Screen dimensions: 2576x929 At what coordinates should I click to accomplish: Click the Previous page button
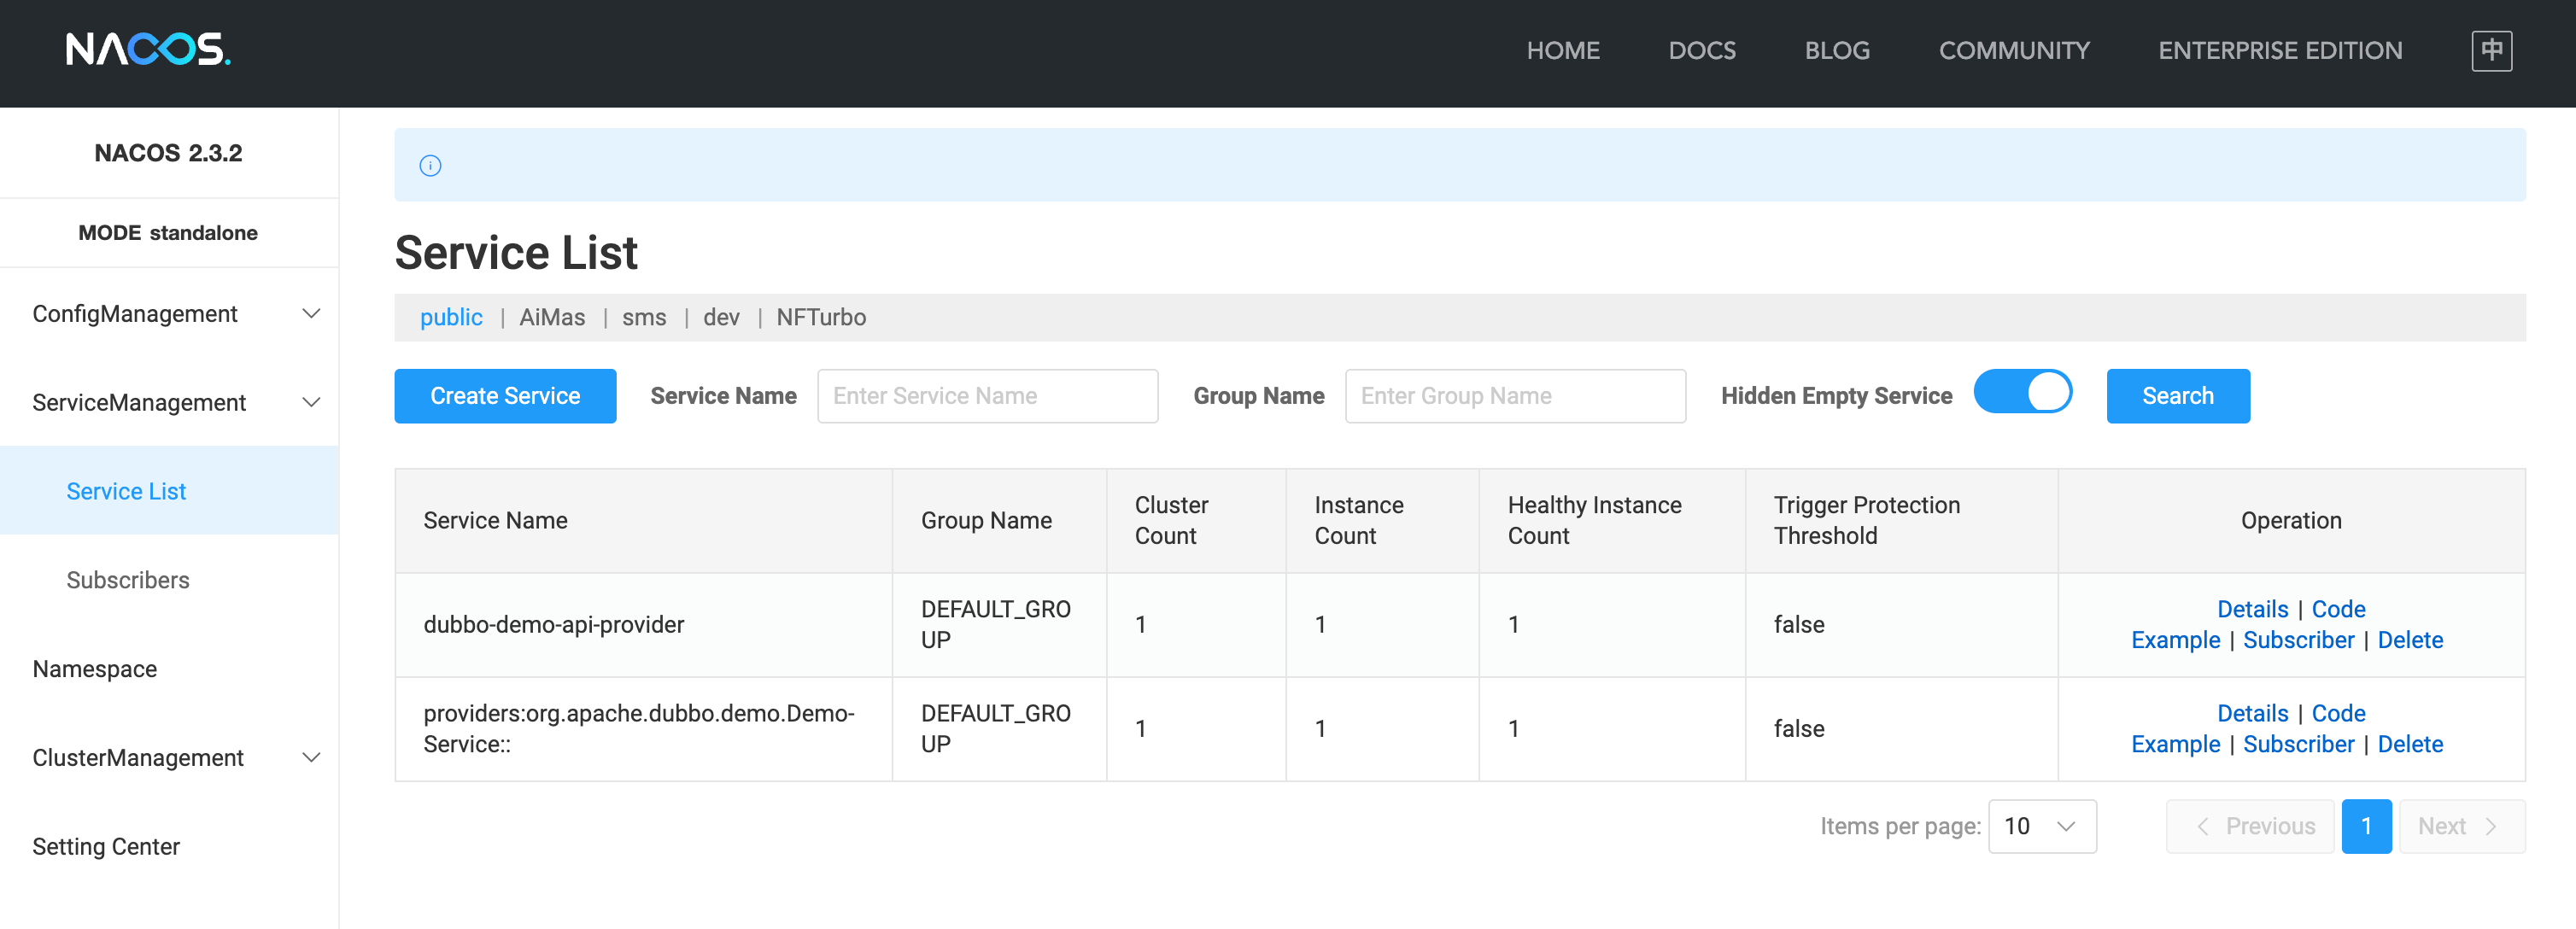(2249, 826)
